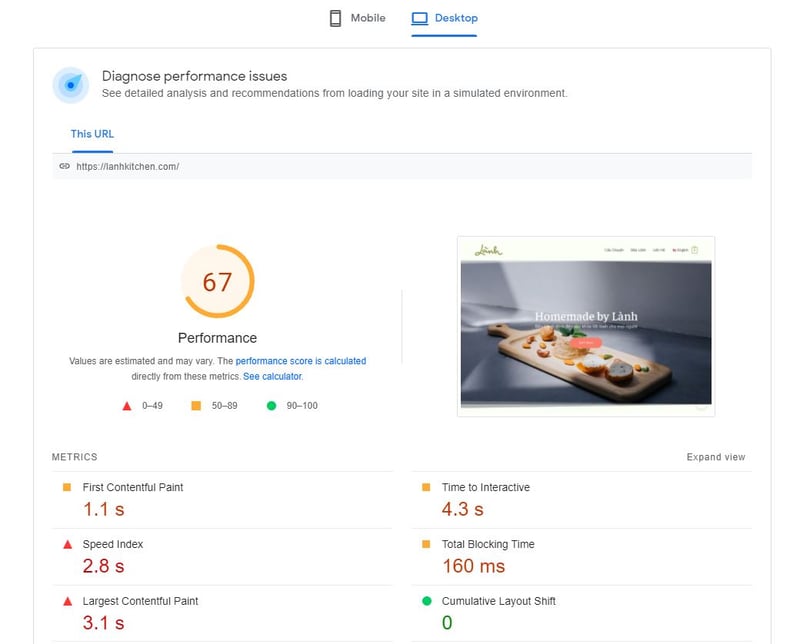
Task: Open the See calculator link
Action: [x=272, y=377]
